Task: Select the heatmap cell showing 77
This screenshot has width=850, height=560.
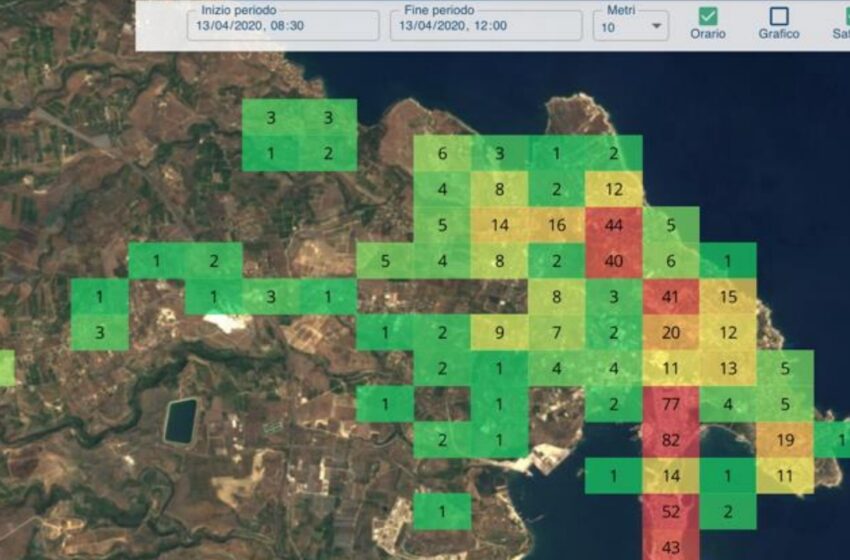Action: point(671,404)
